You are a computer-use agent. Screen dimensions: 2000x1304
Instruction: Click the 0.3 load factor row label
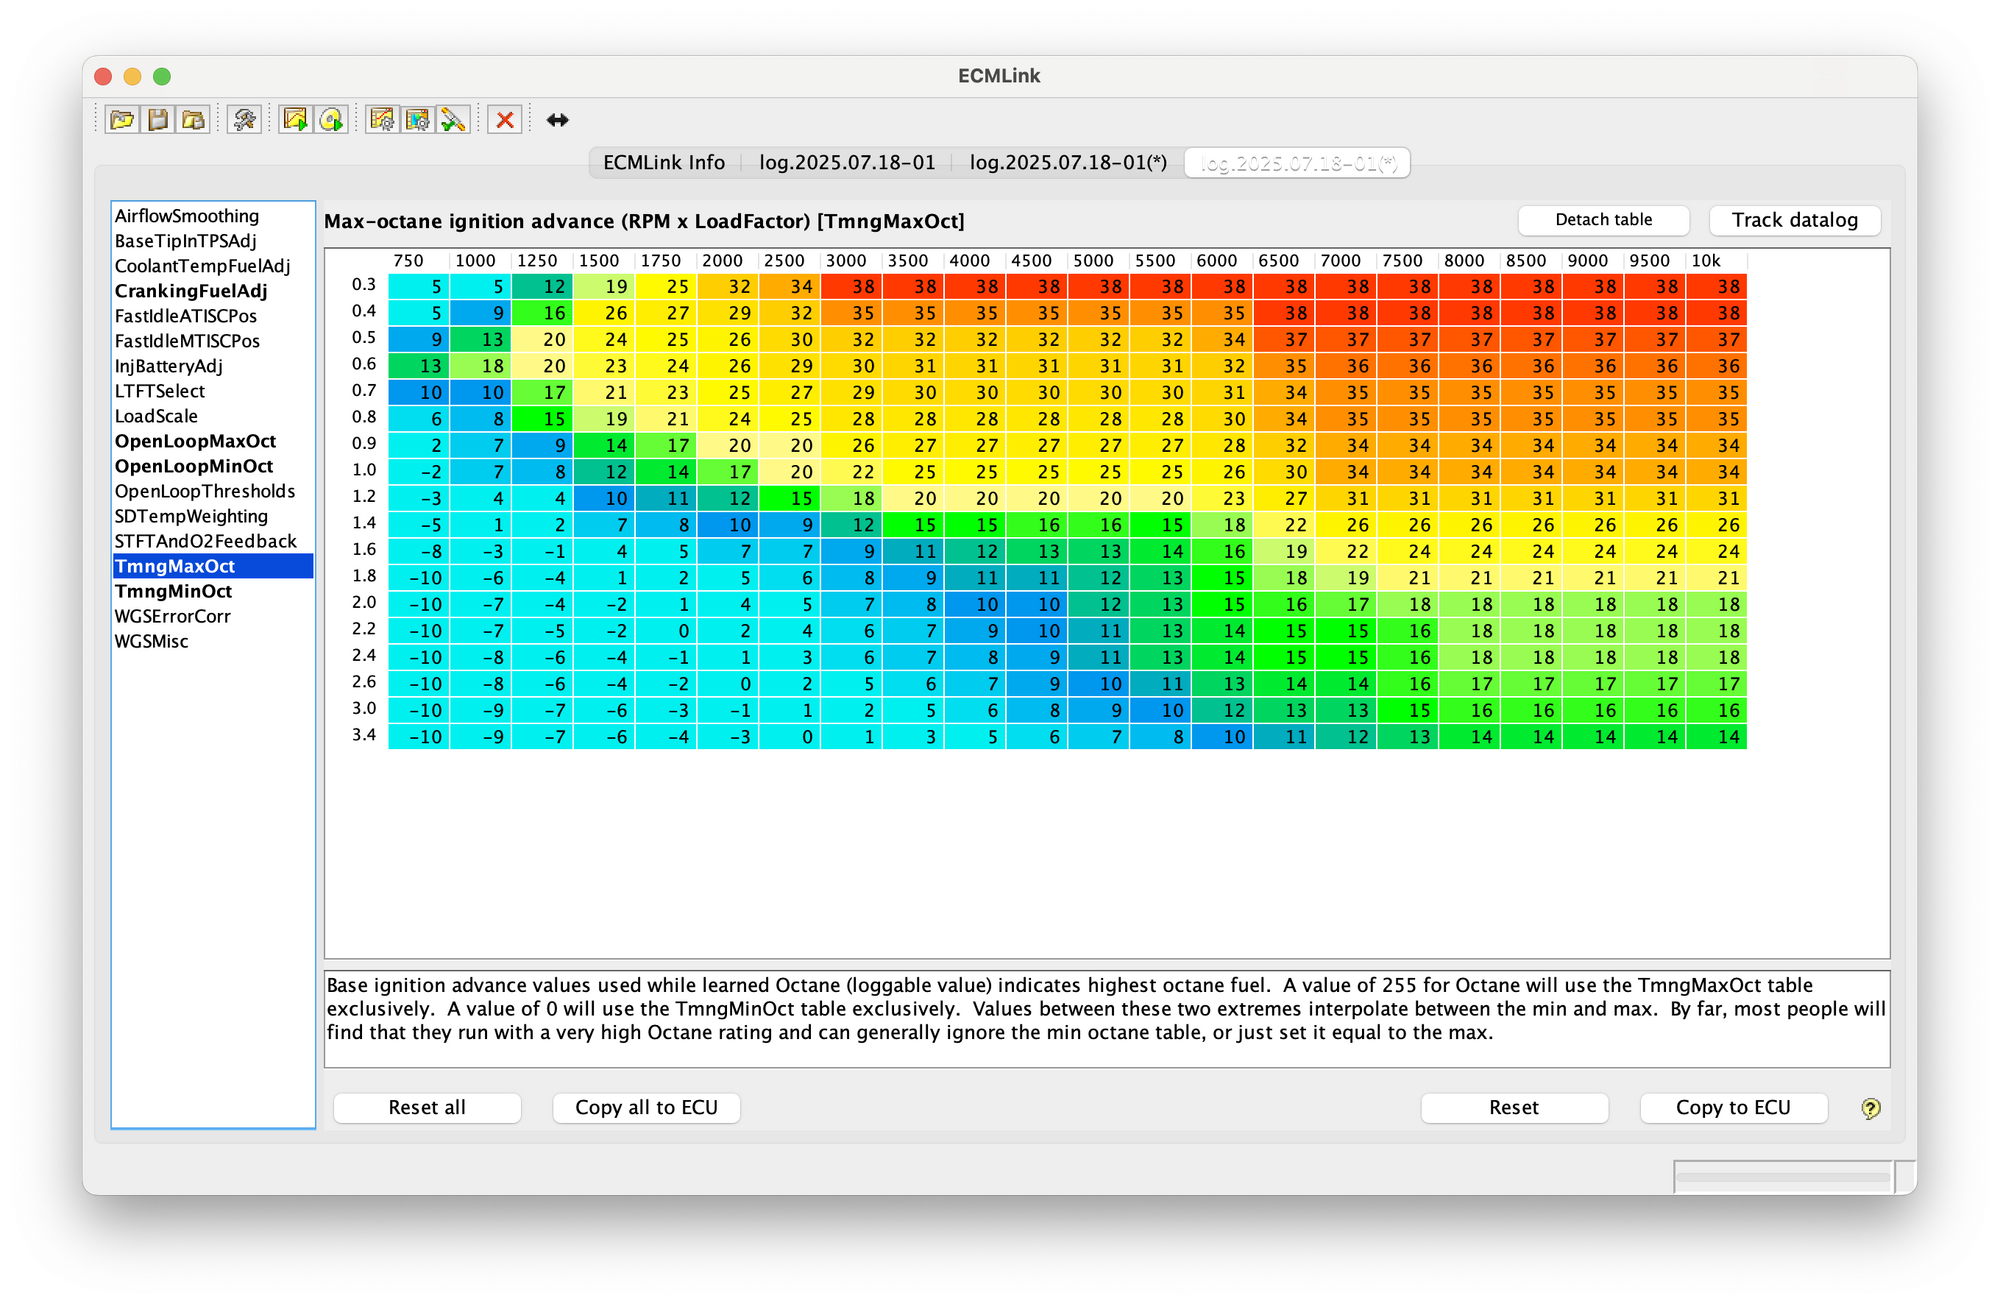[x=364, y=285]
